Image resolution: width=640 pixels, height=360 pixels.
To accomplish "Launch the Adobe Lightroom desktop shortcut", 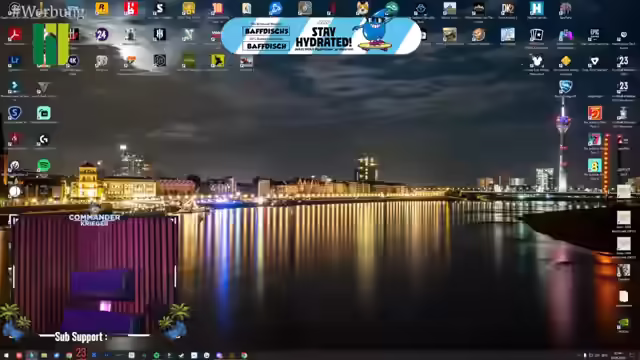I will point(15,61).
